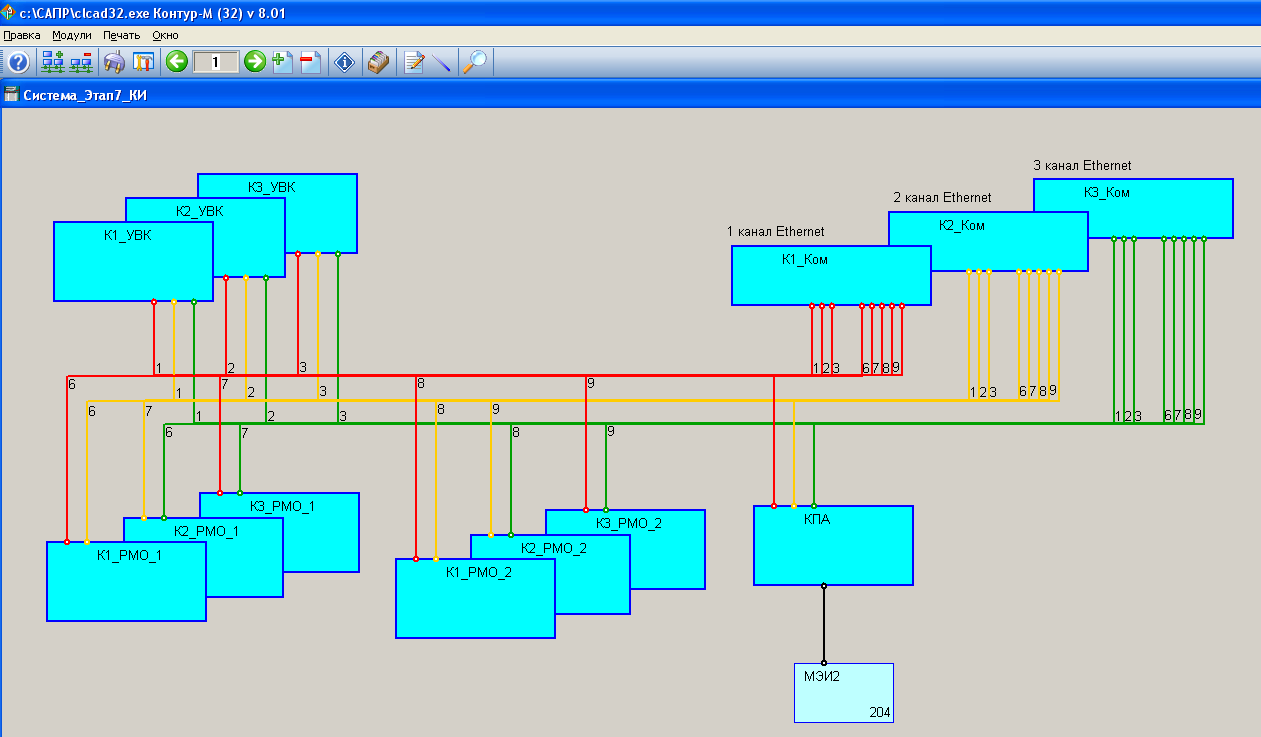Viewport: 1261px width, 737px height.
Task: Click the black link between КПА and МЭИ2
Action: 824,624
